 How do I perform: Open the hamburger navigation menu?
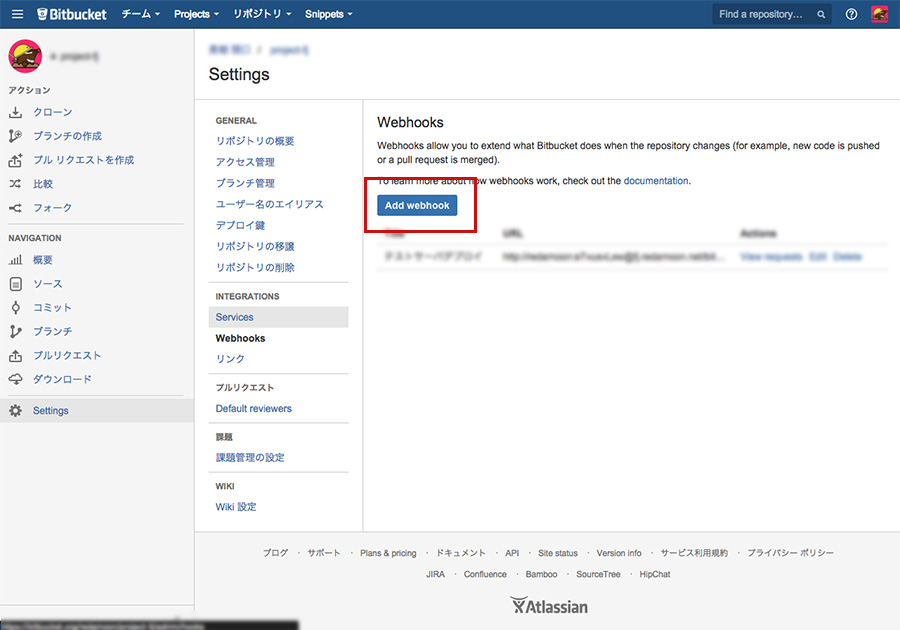pos(16,14)
